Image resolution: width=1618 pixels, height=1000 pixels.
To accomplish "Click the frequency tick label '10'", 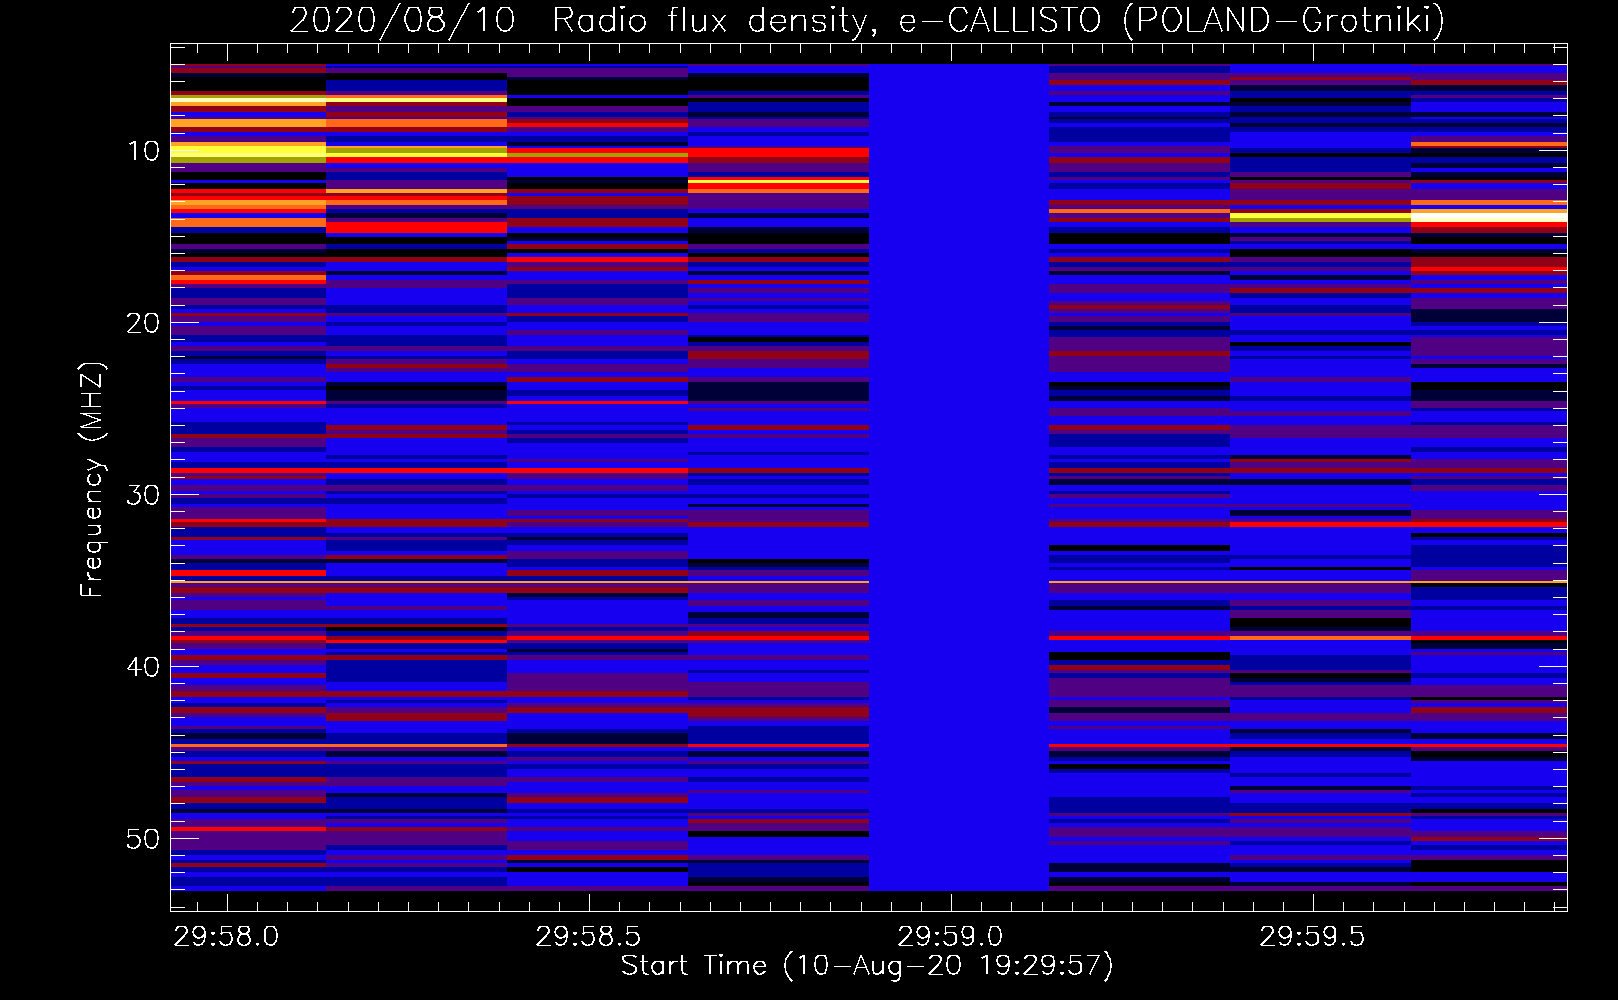I will click(x=143, y=151).
